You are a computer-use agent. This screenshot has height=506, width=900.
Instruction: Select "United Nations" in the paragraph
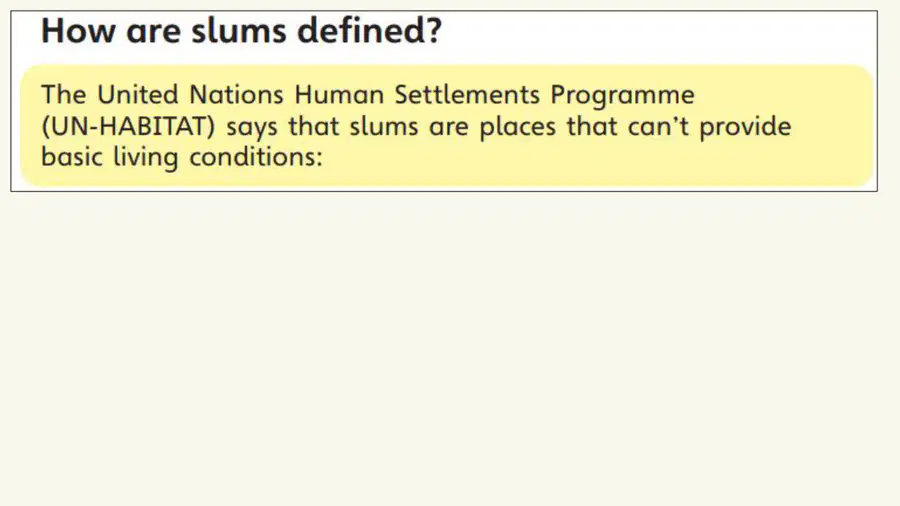click(190, 95)
